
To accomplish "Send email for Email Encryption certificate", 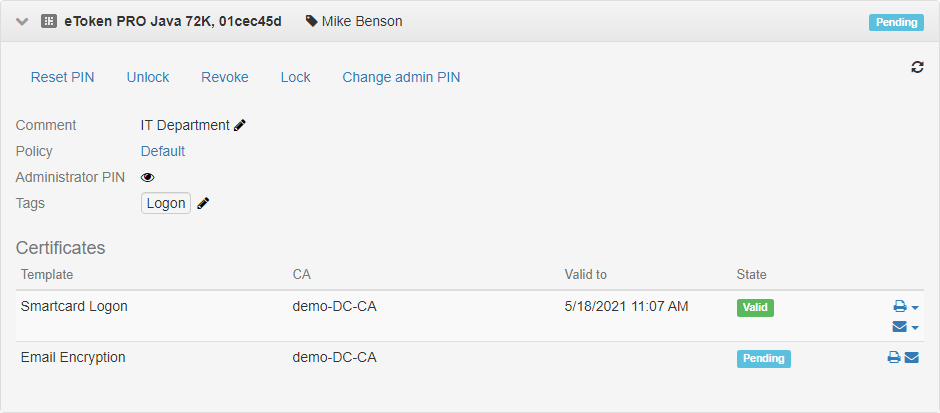I will (912, 357).
